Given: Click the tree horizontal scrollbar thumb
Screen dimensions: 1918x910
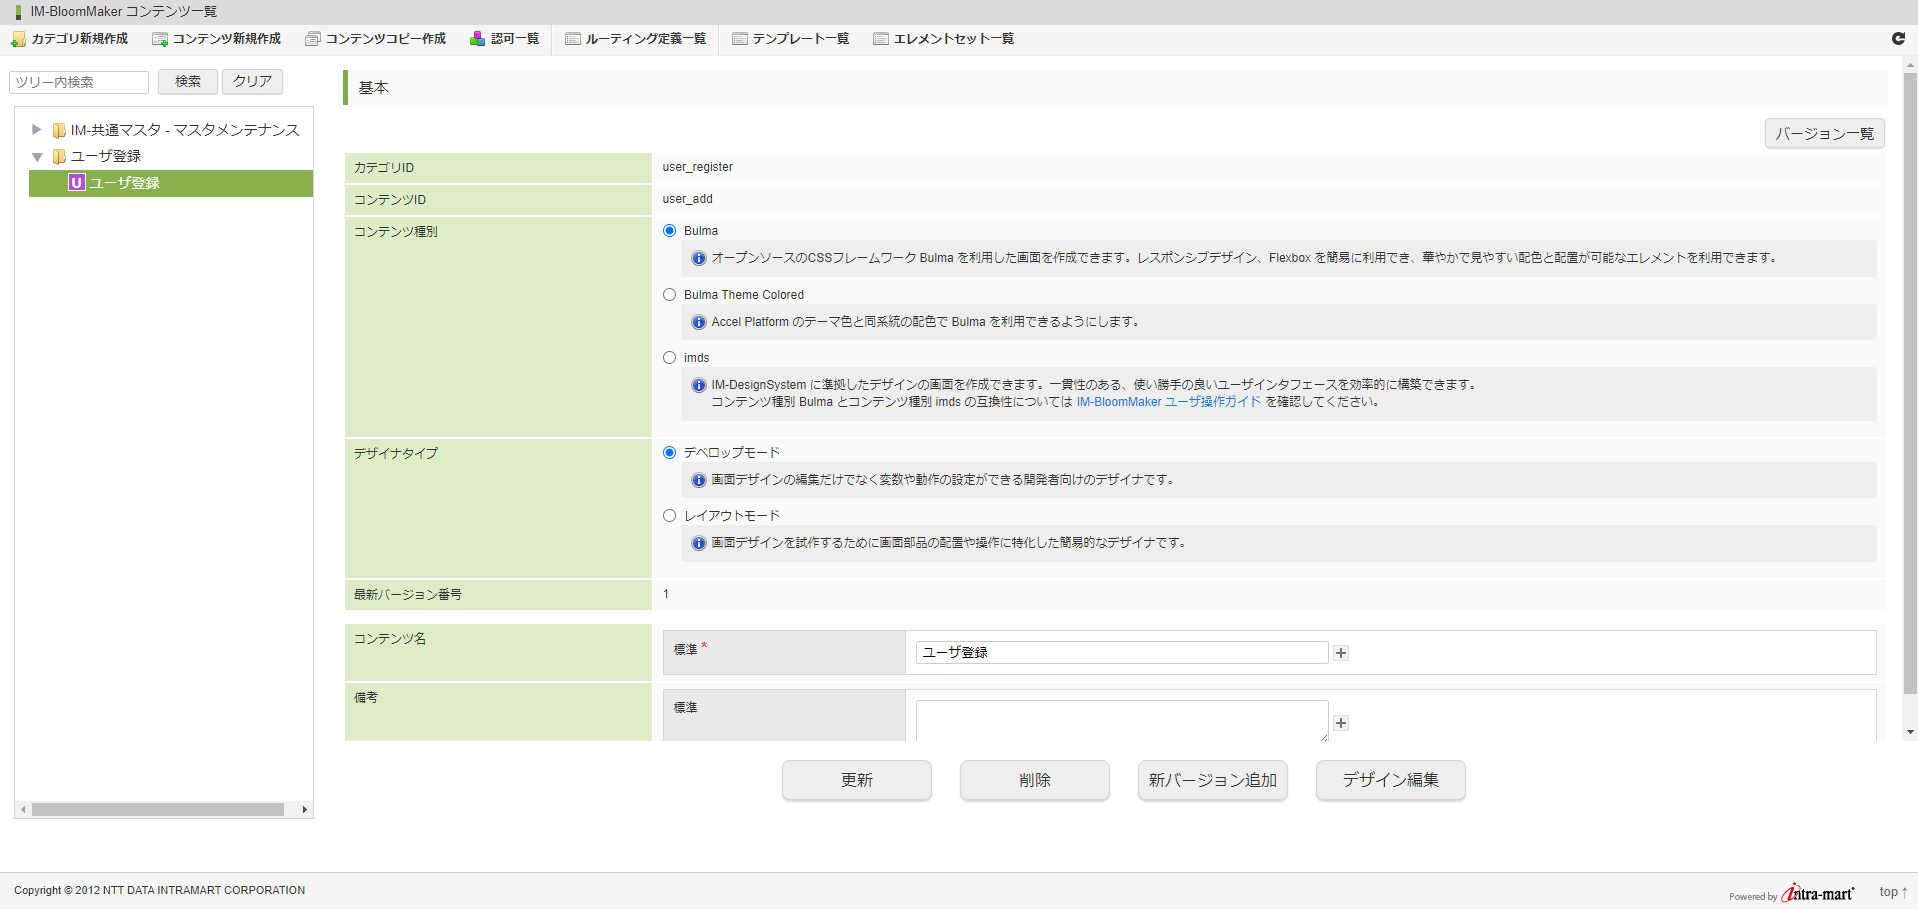Looking at the screenshot, I should pyautogui.click(x=158, y=810).
